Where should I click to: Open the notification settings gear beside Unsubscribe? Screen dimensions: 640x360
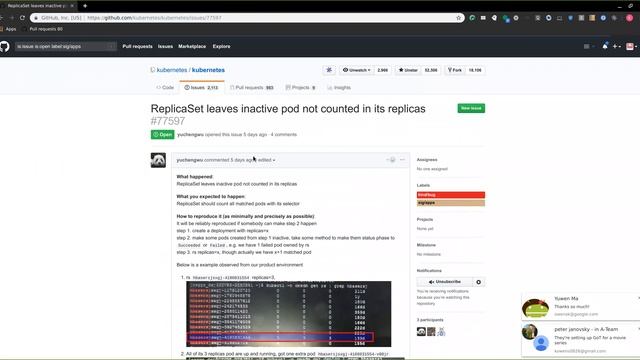click(x=479, y=282)
